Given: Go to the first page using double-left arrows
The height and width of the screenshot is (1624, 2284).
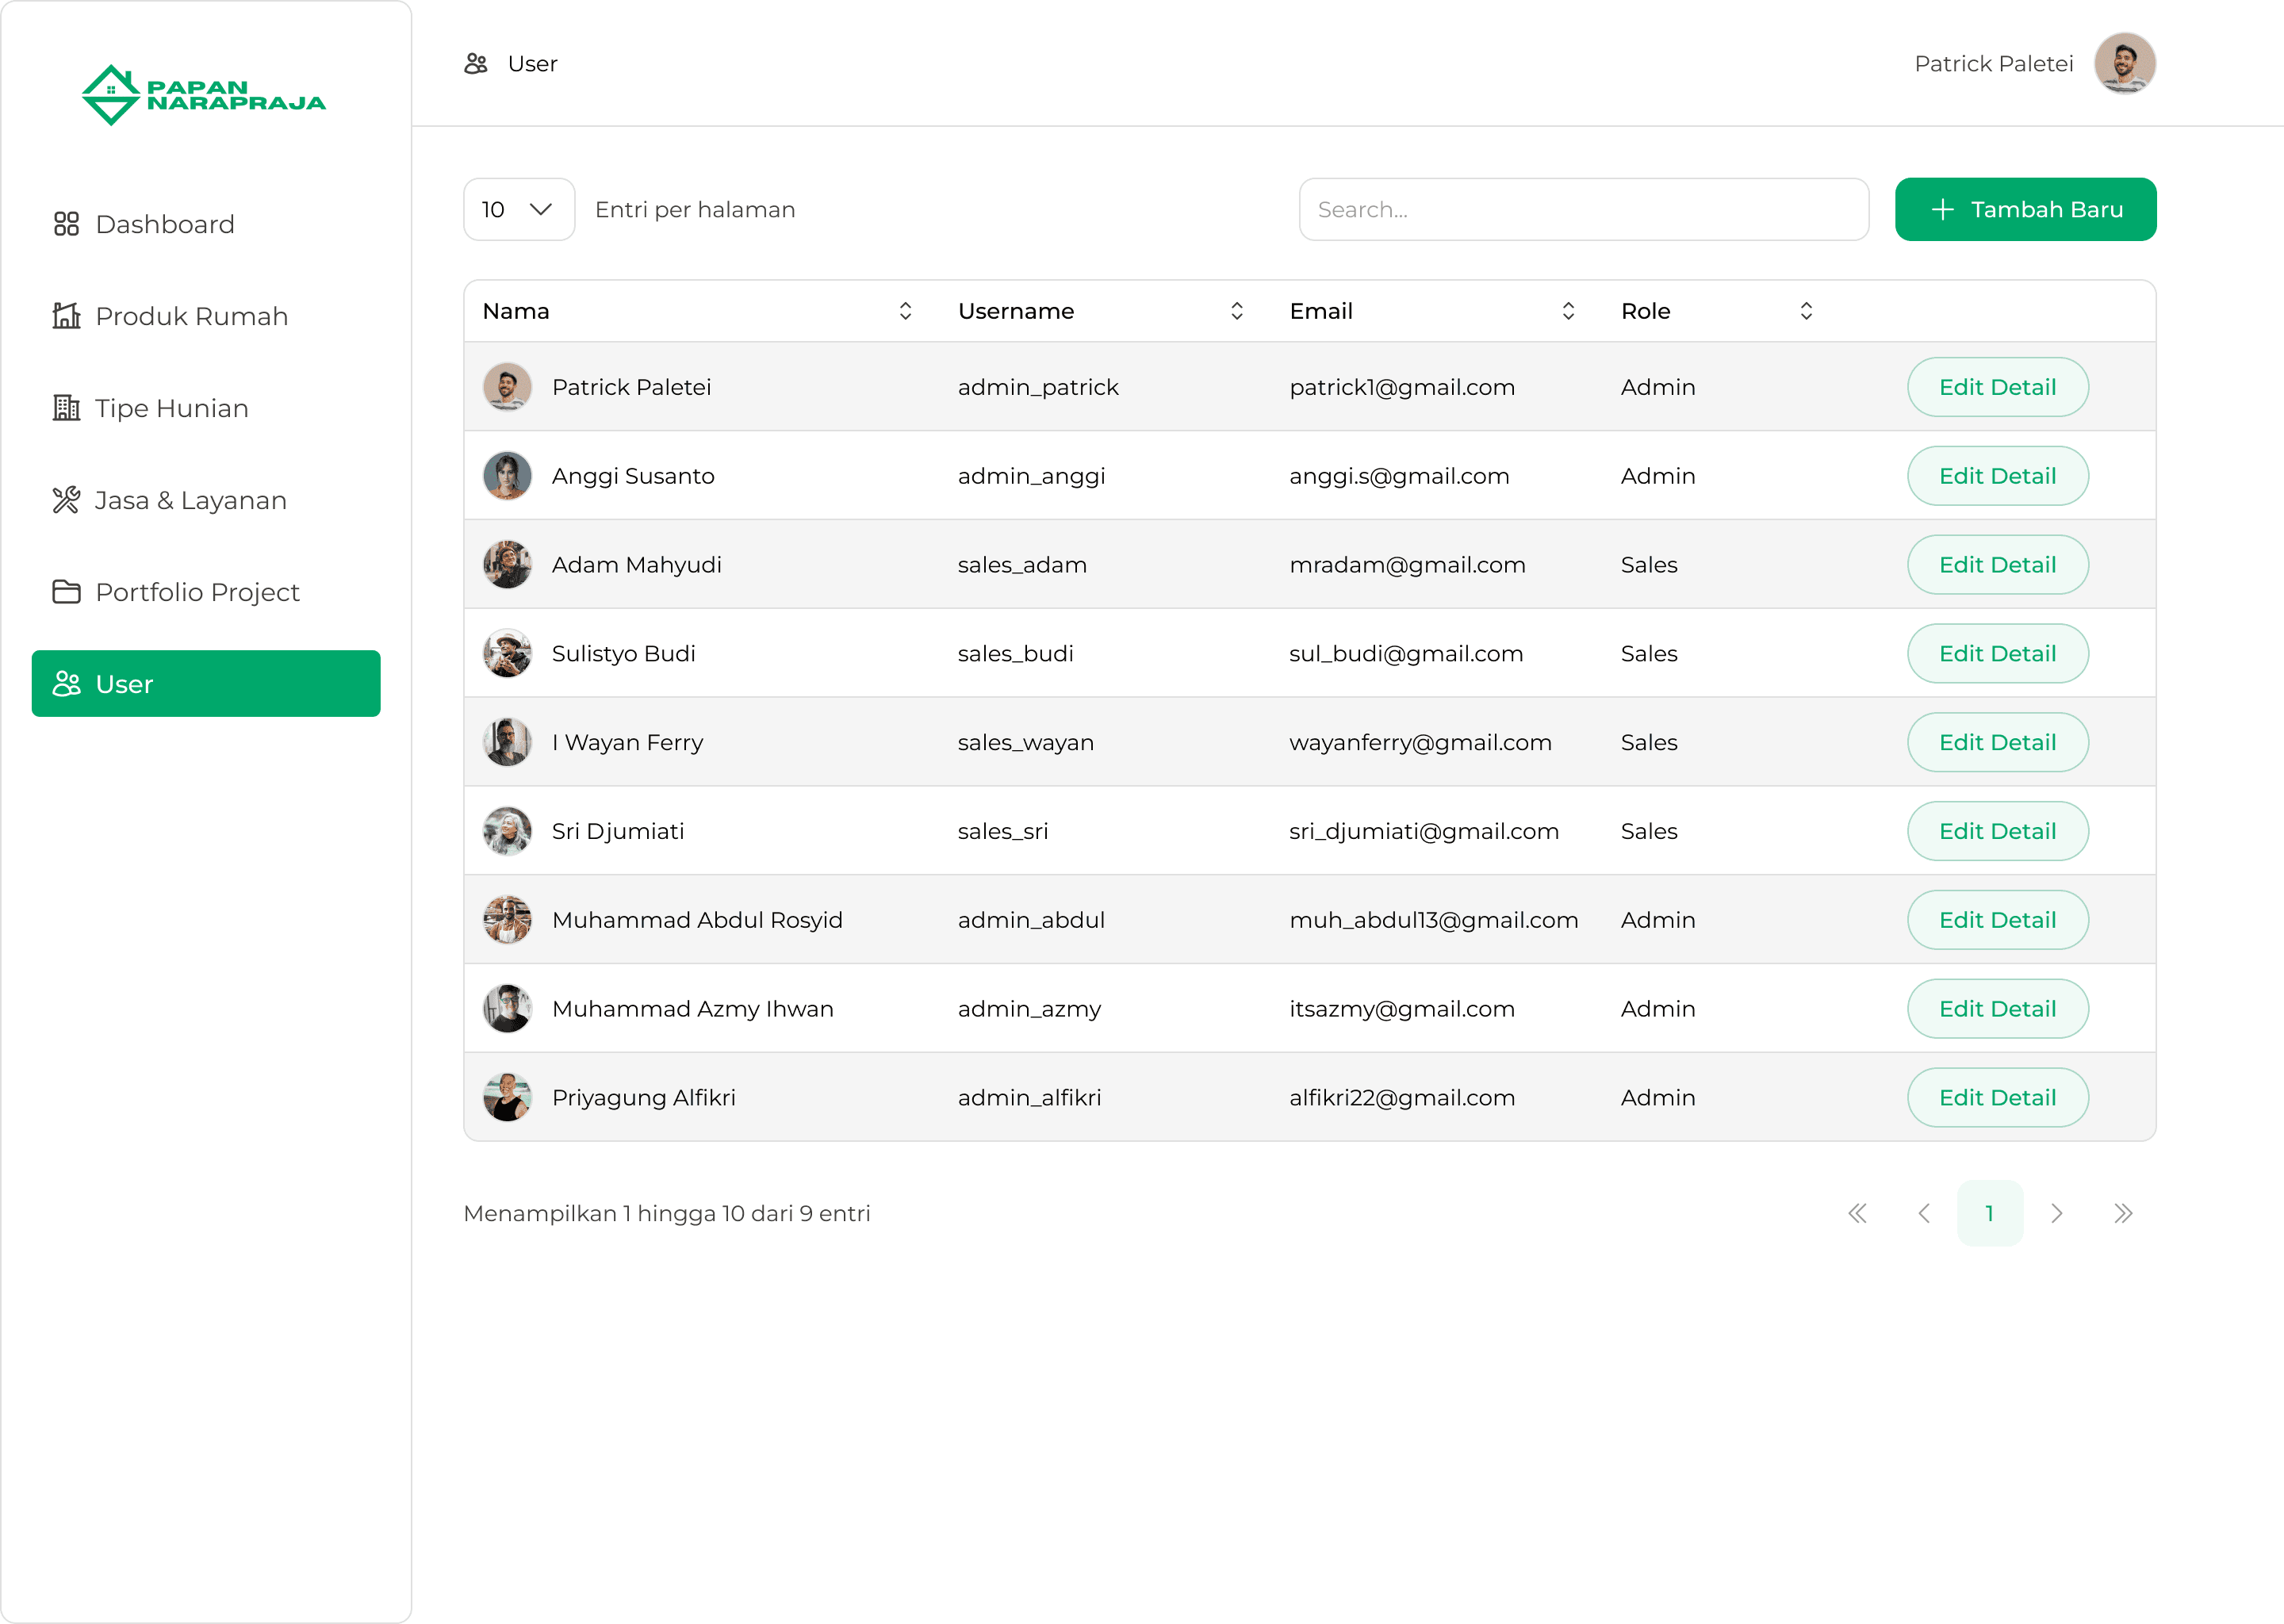Looking at the screenshot, I should tap(1857, 1213).
